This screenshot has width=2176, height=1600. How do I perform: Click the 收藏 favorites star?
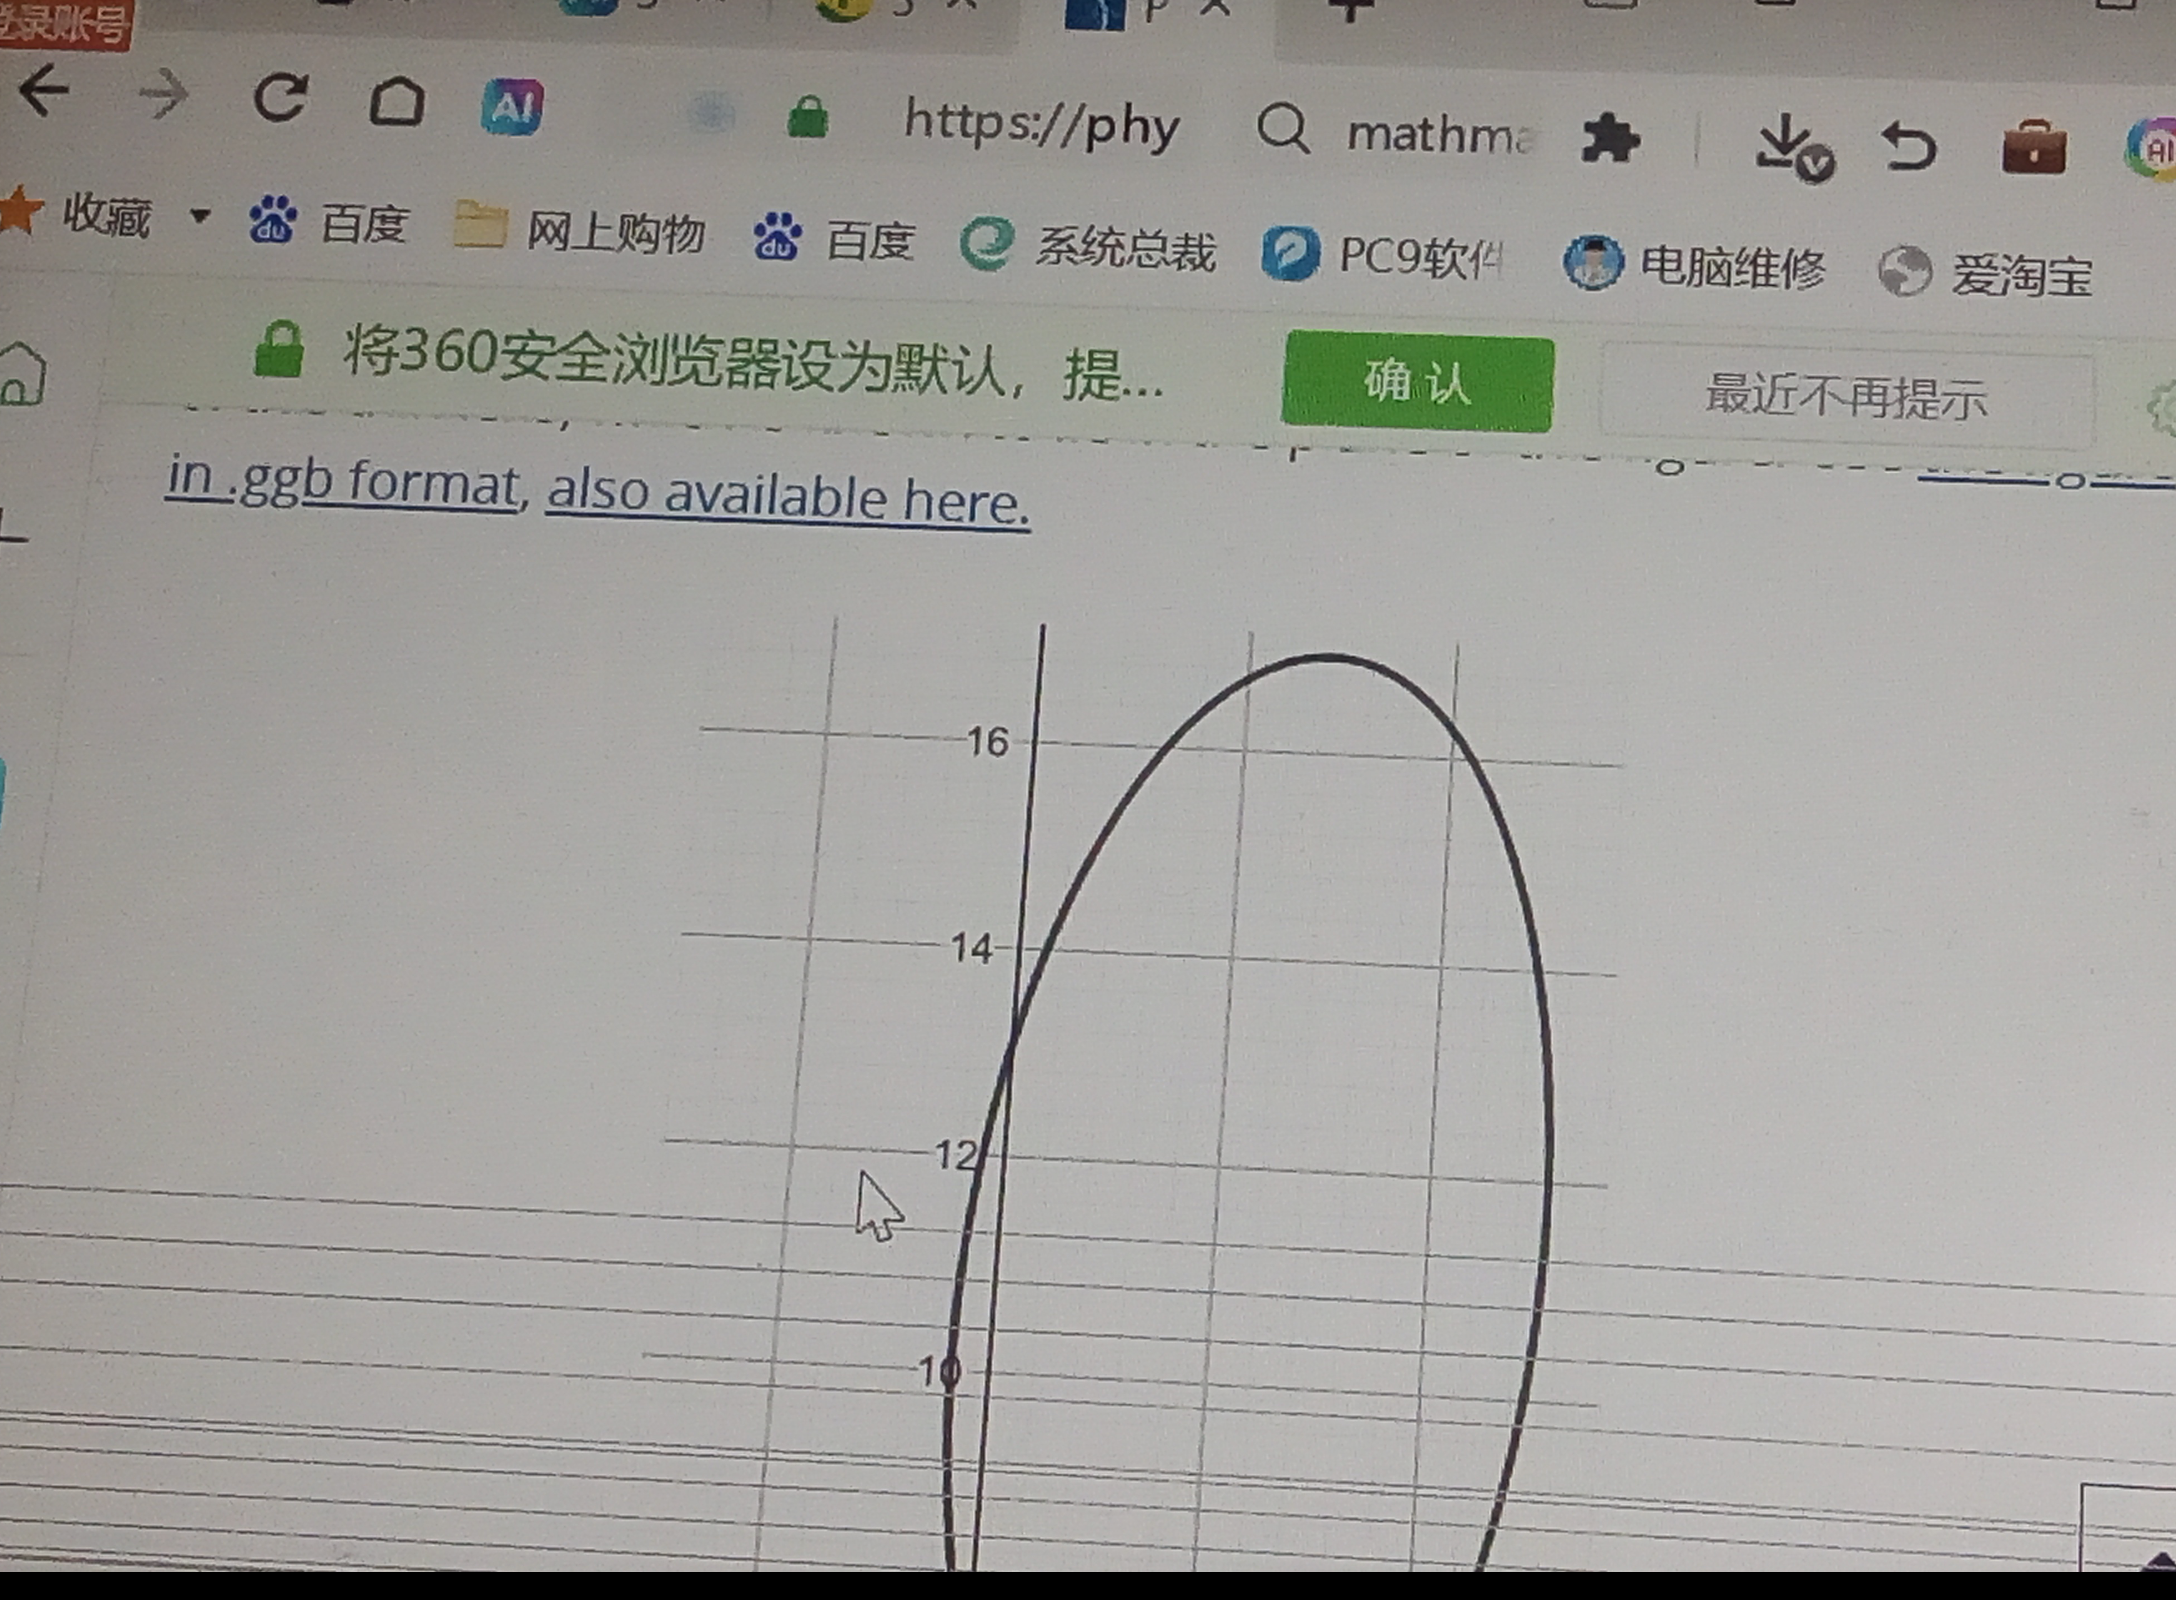point(20,211)
